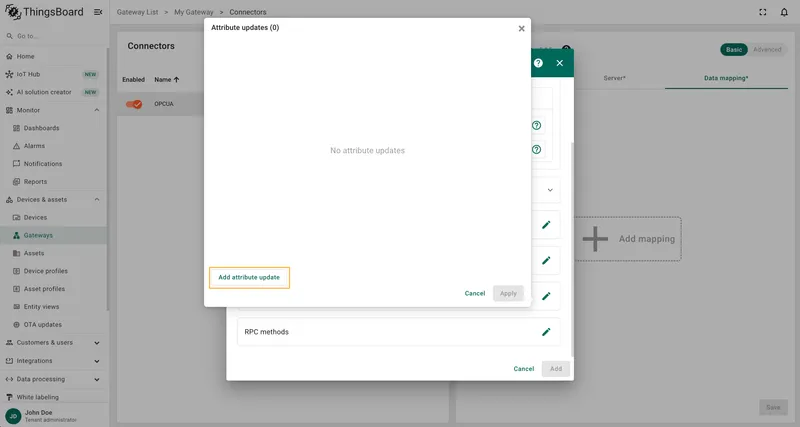
Task: Open Dashboards page
Action: pyautogui.click(x=54, y=128)
